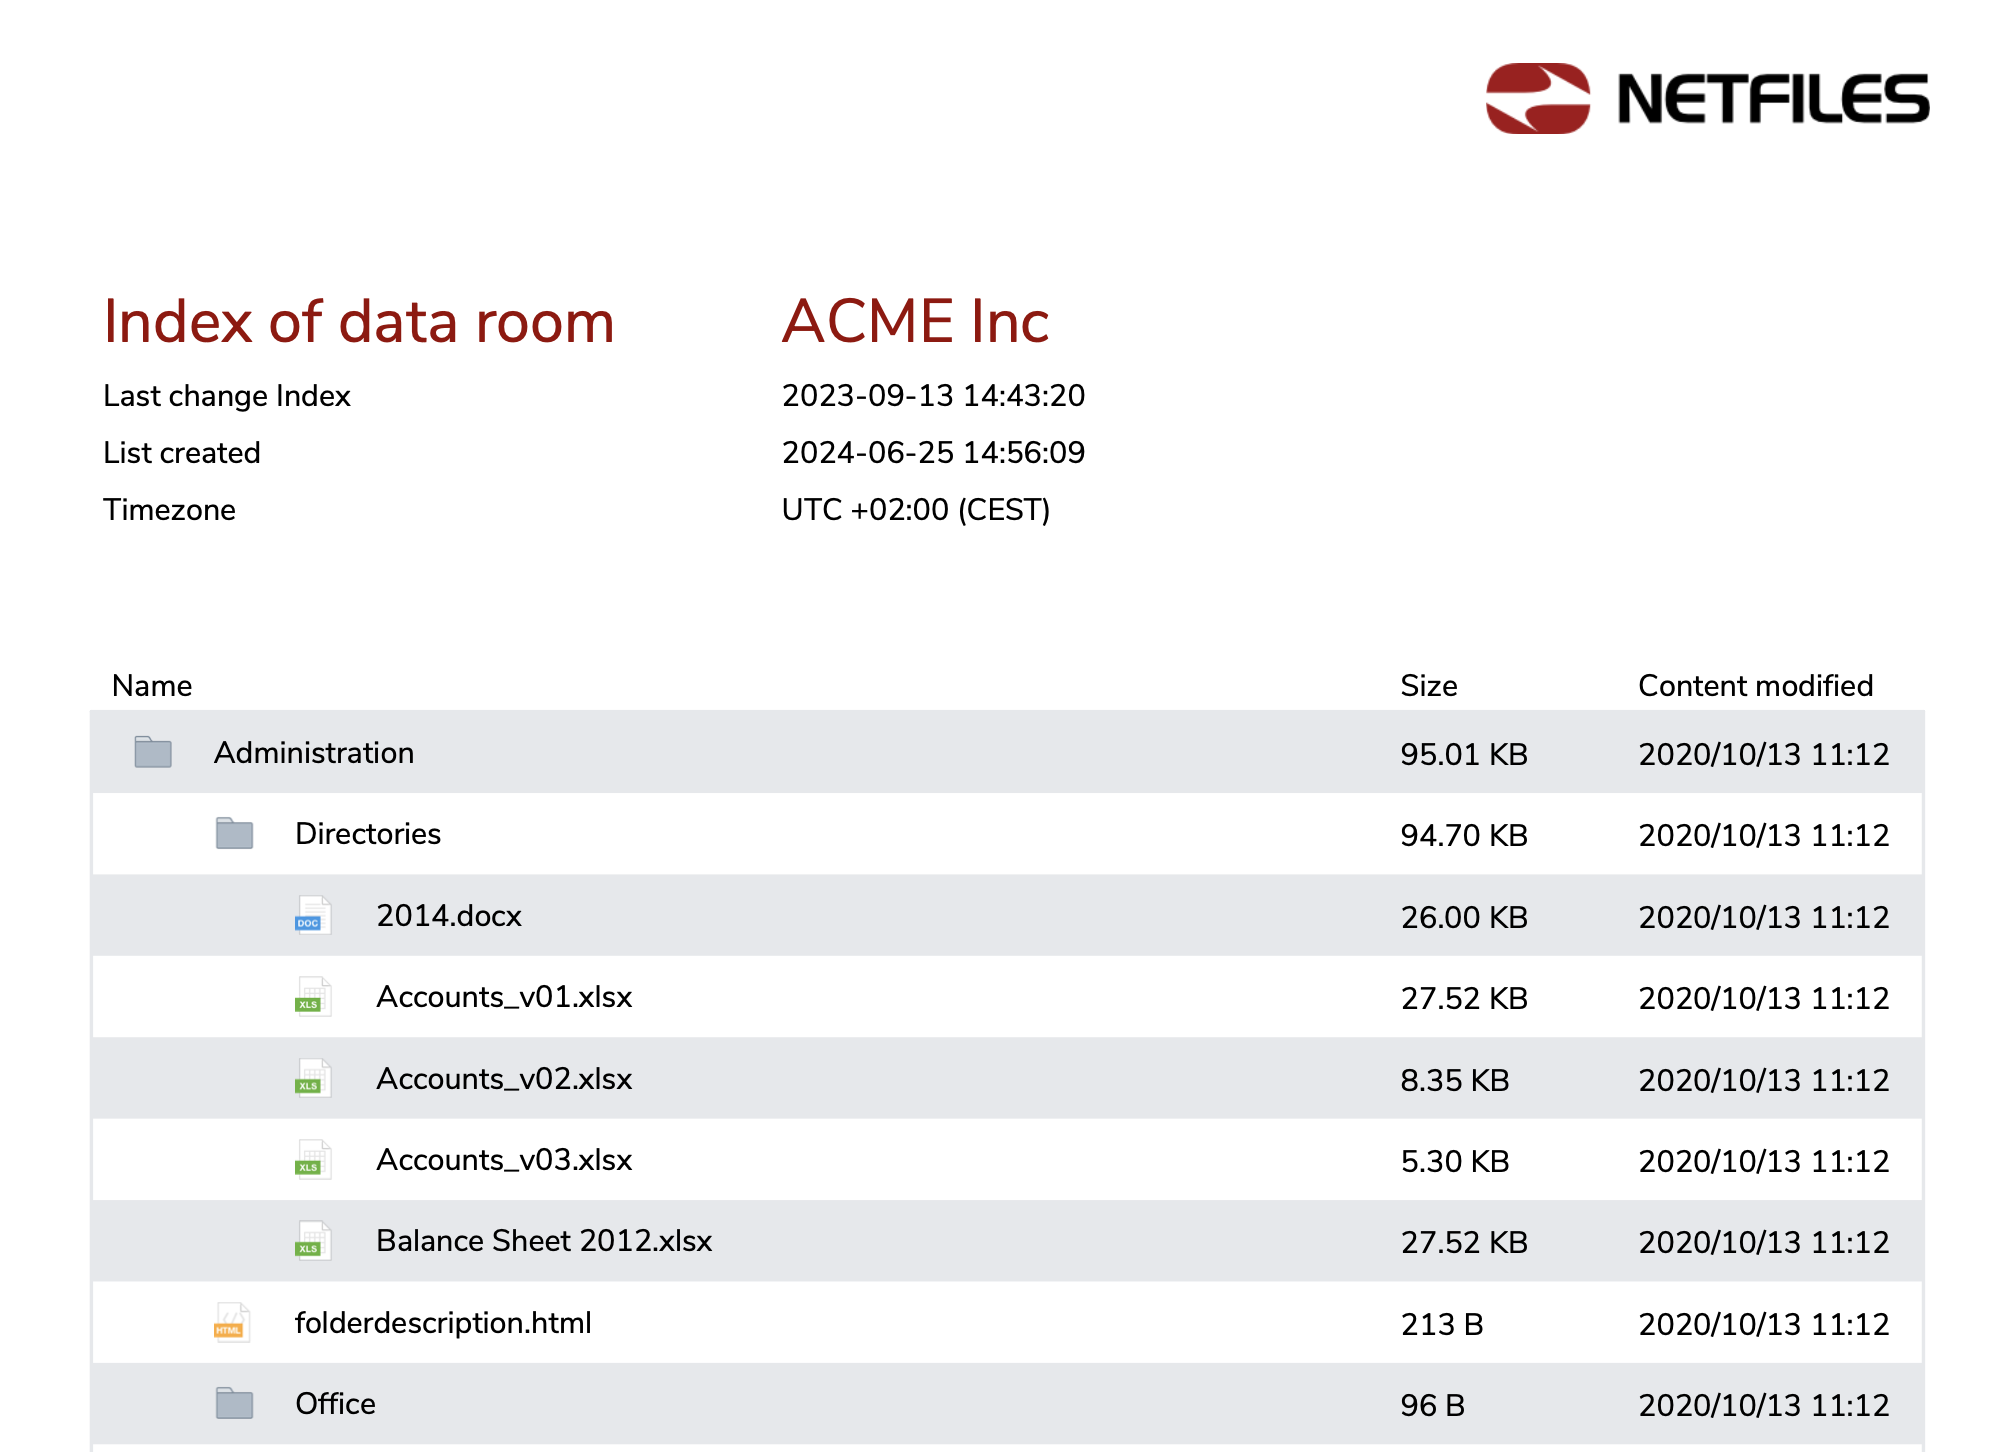2002x1452 pixels.
Task: Open the 2014.docx file link
Action: (x=449, y=916)
